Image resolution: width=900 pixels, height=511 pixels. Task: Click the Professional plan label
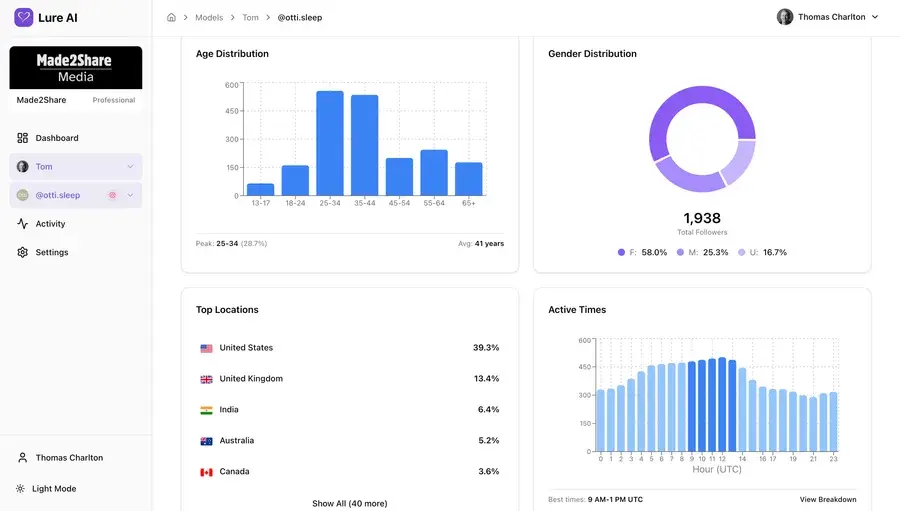[x=114, y=100]
